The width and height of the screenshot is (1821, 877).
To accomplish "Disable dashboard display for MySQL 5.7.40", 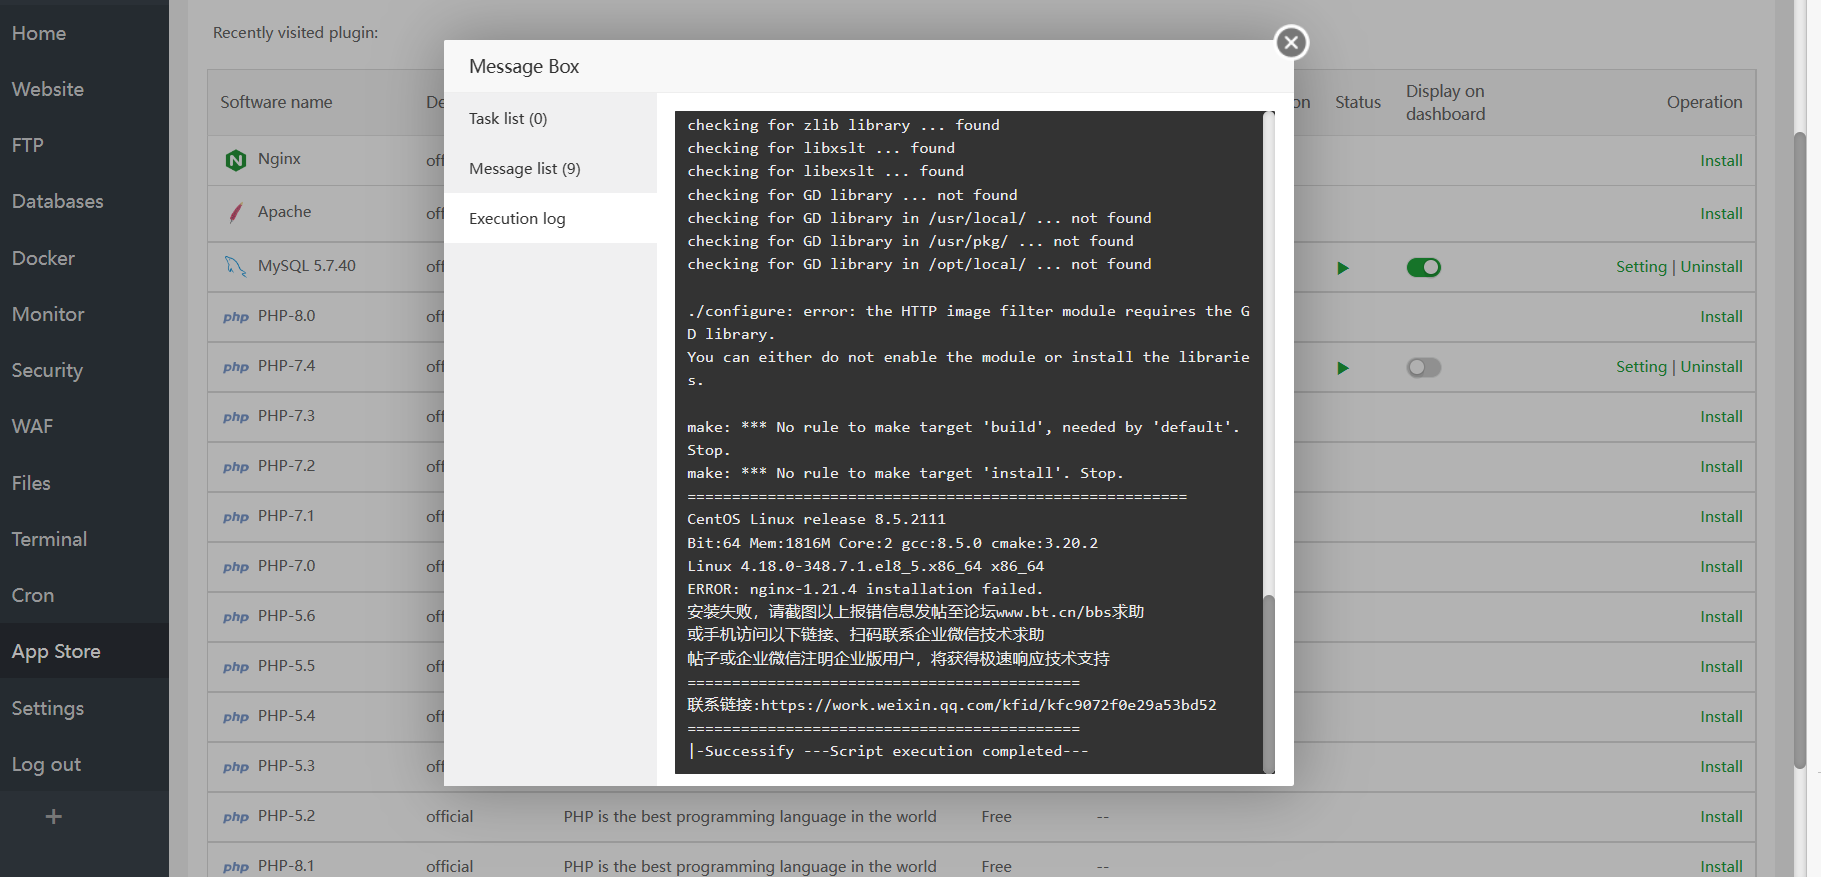I will coord(1424,267).
